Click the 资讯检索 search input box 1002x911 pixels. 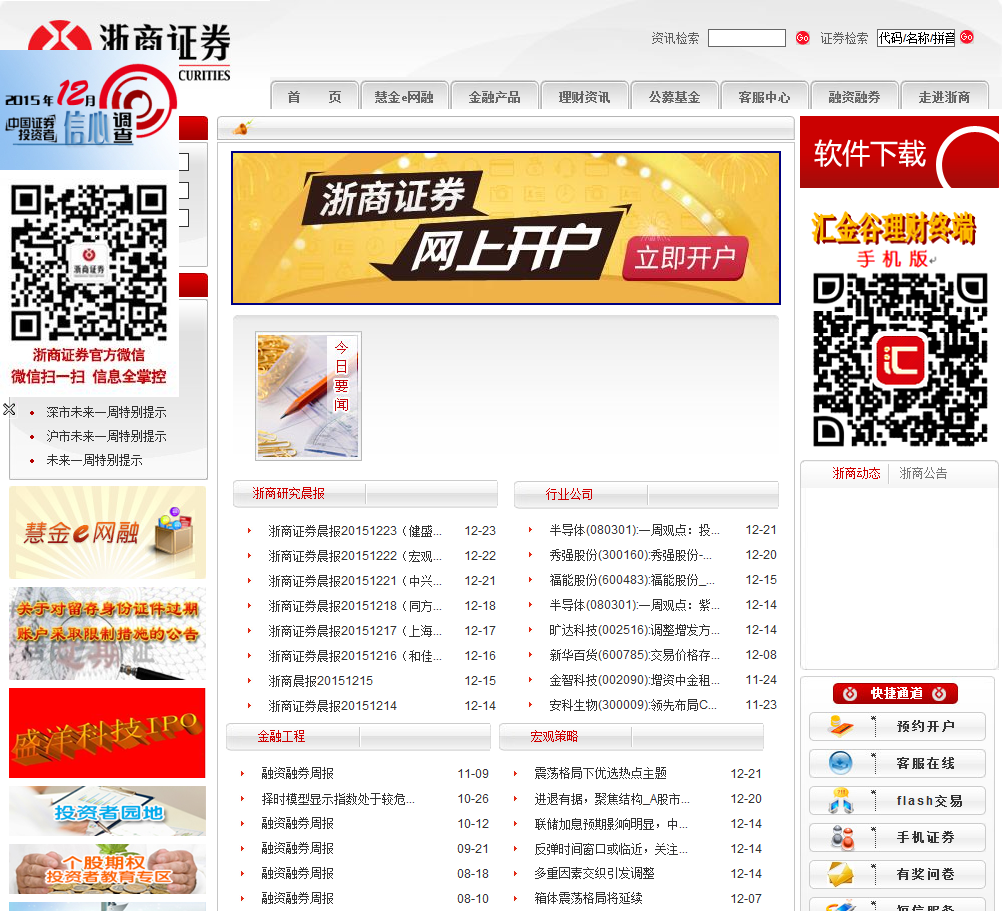point(747,38)
